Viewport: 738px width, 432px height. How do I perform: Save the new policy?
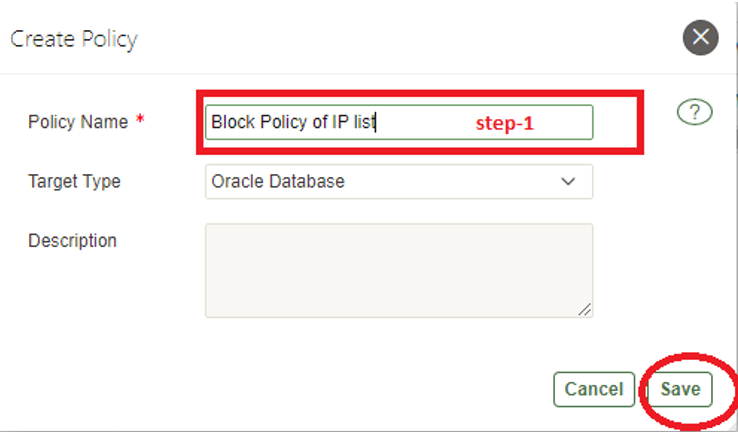[x=680, y=389]
